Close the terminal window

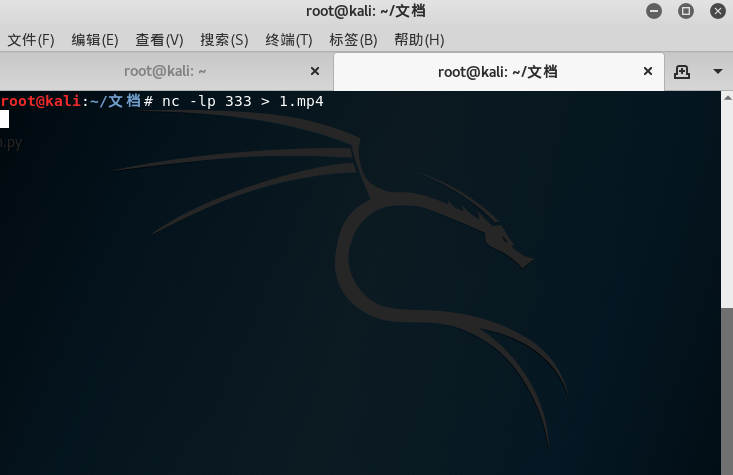[x=718, y=11]
